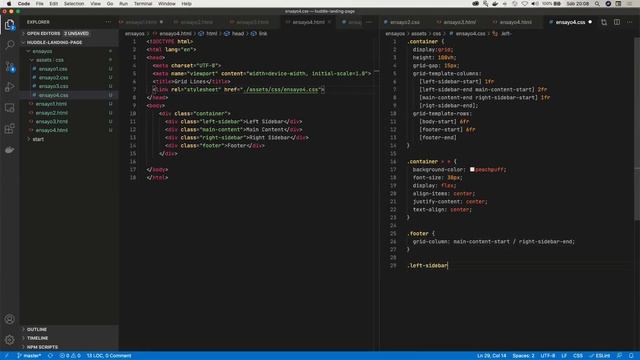Click the sync changes icon in status bar
640x360 pixels.
(51, 356)
